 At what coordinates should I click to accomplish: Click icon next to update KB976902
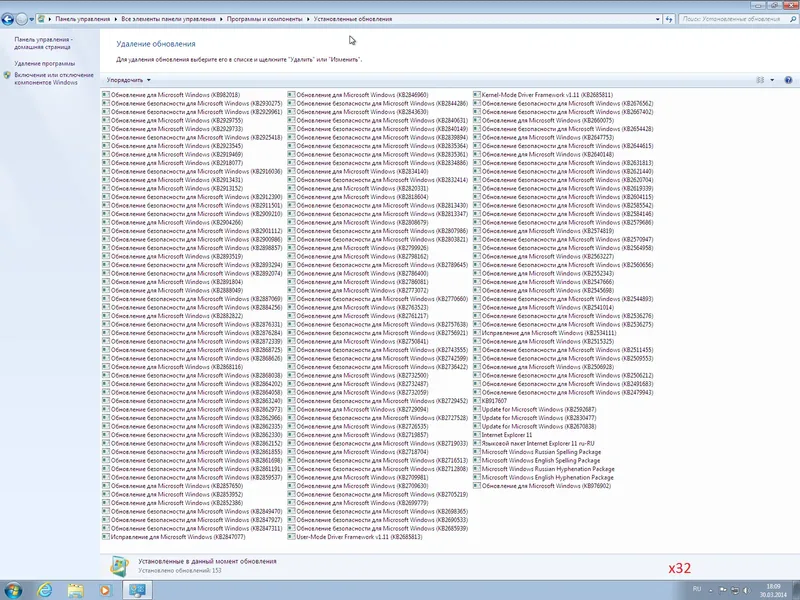(x=477, y=486)
